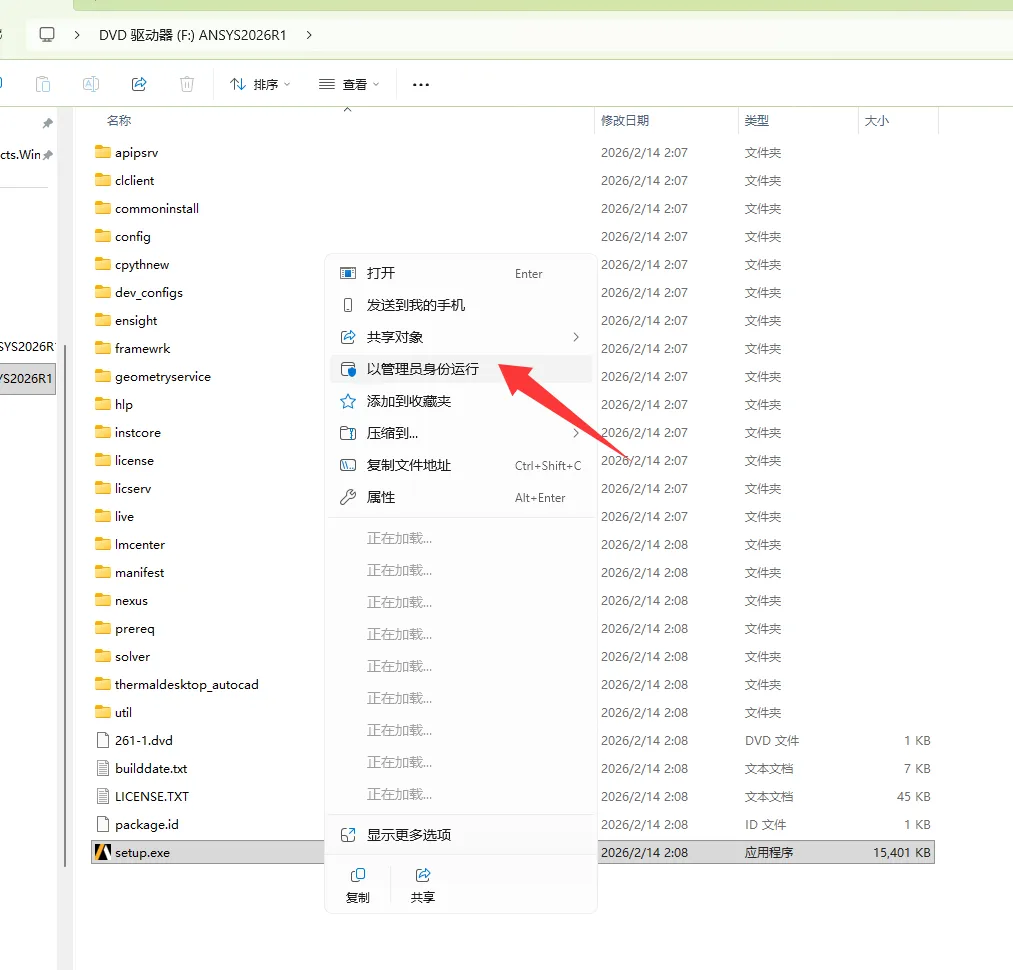Open Properties (属性) from context menu
The image size is (1013, 970).
pos(461,497)
